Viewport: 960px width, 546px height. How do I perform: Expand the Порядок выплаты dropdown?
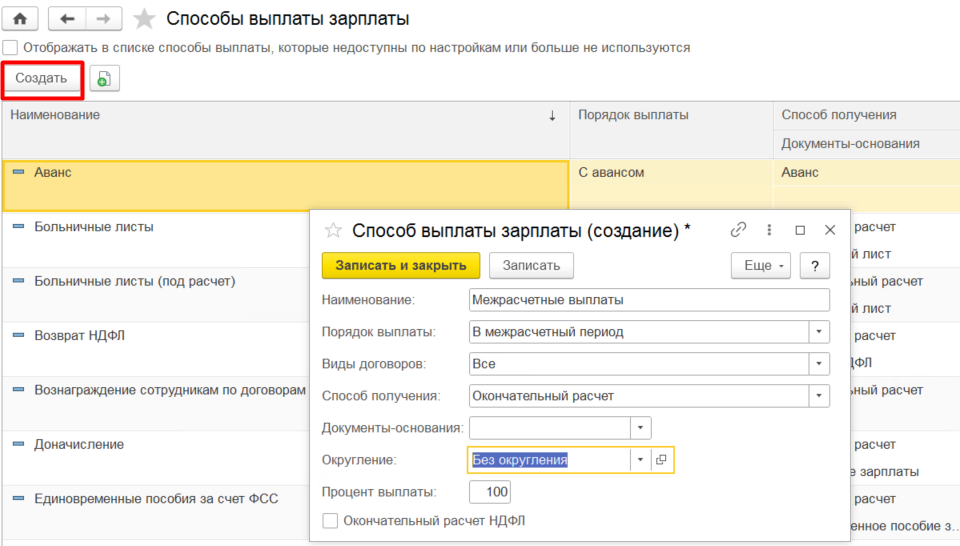819,332
